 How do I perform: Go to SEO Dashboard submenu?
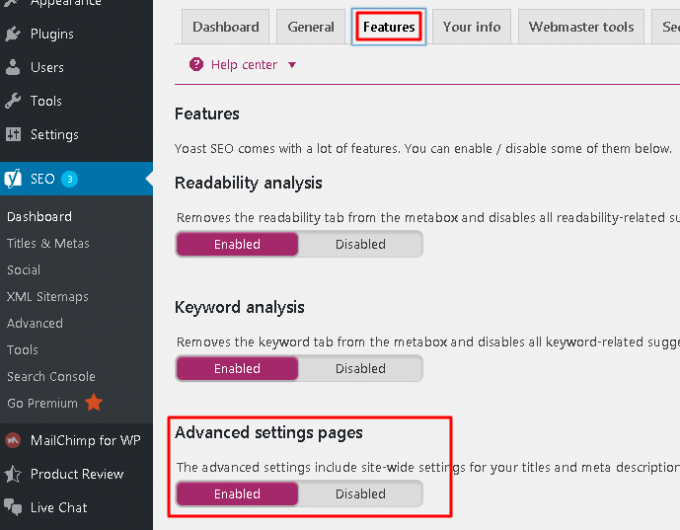tap(39, 216)
